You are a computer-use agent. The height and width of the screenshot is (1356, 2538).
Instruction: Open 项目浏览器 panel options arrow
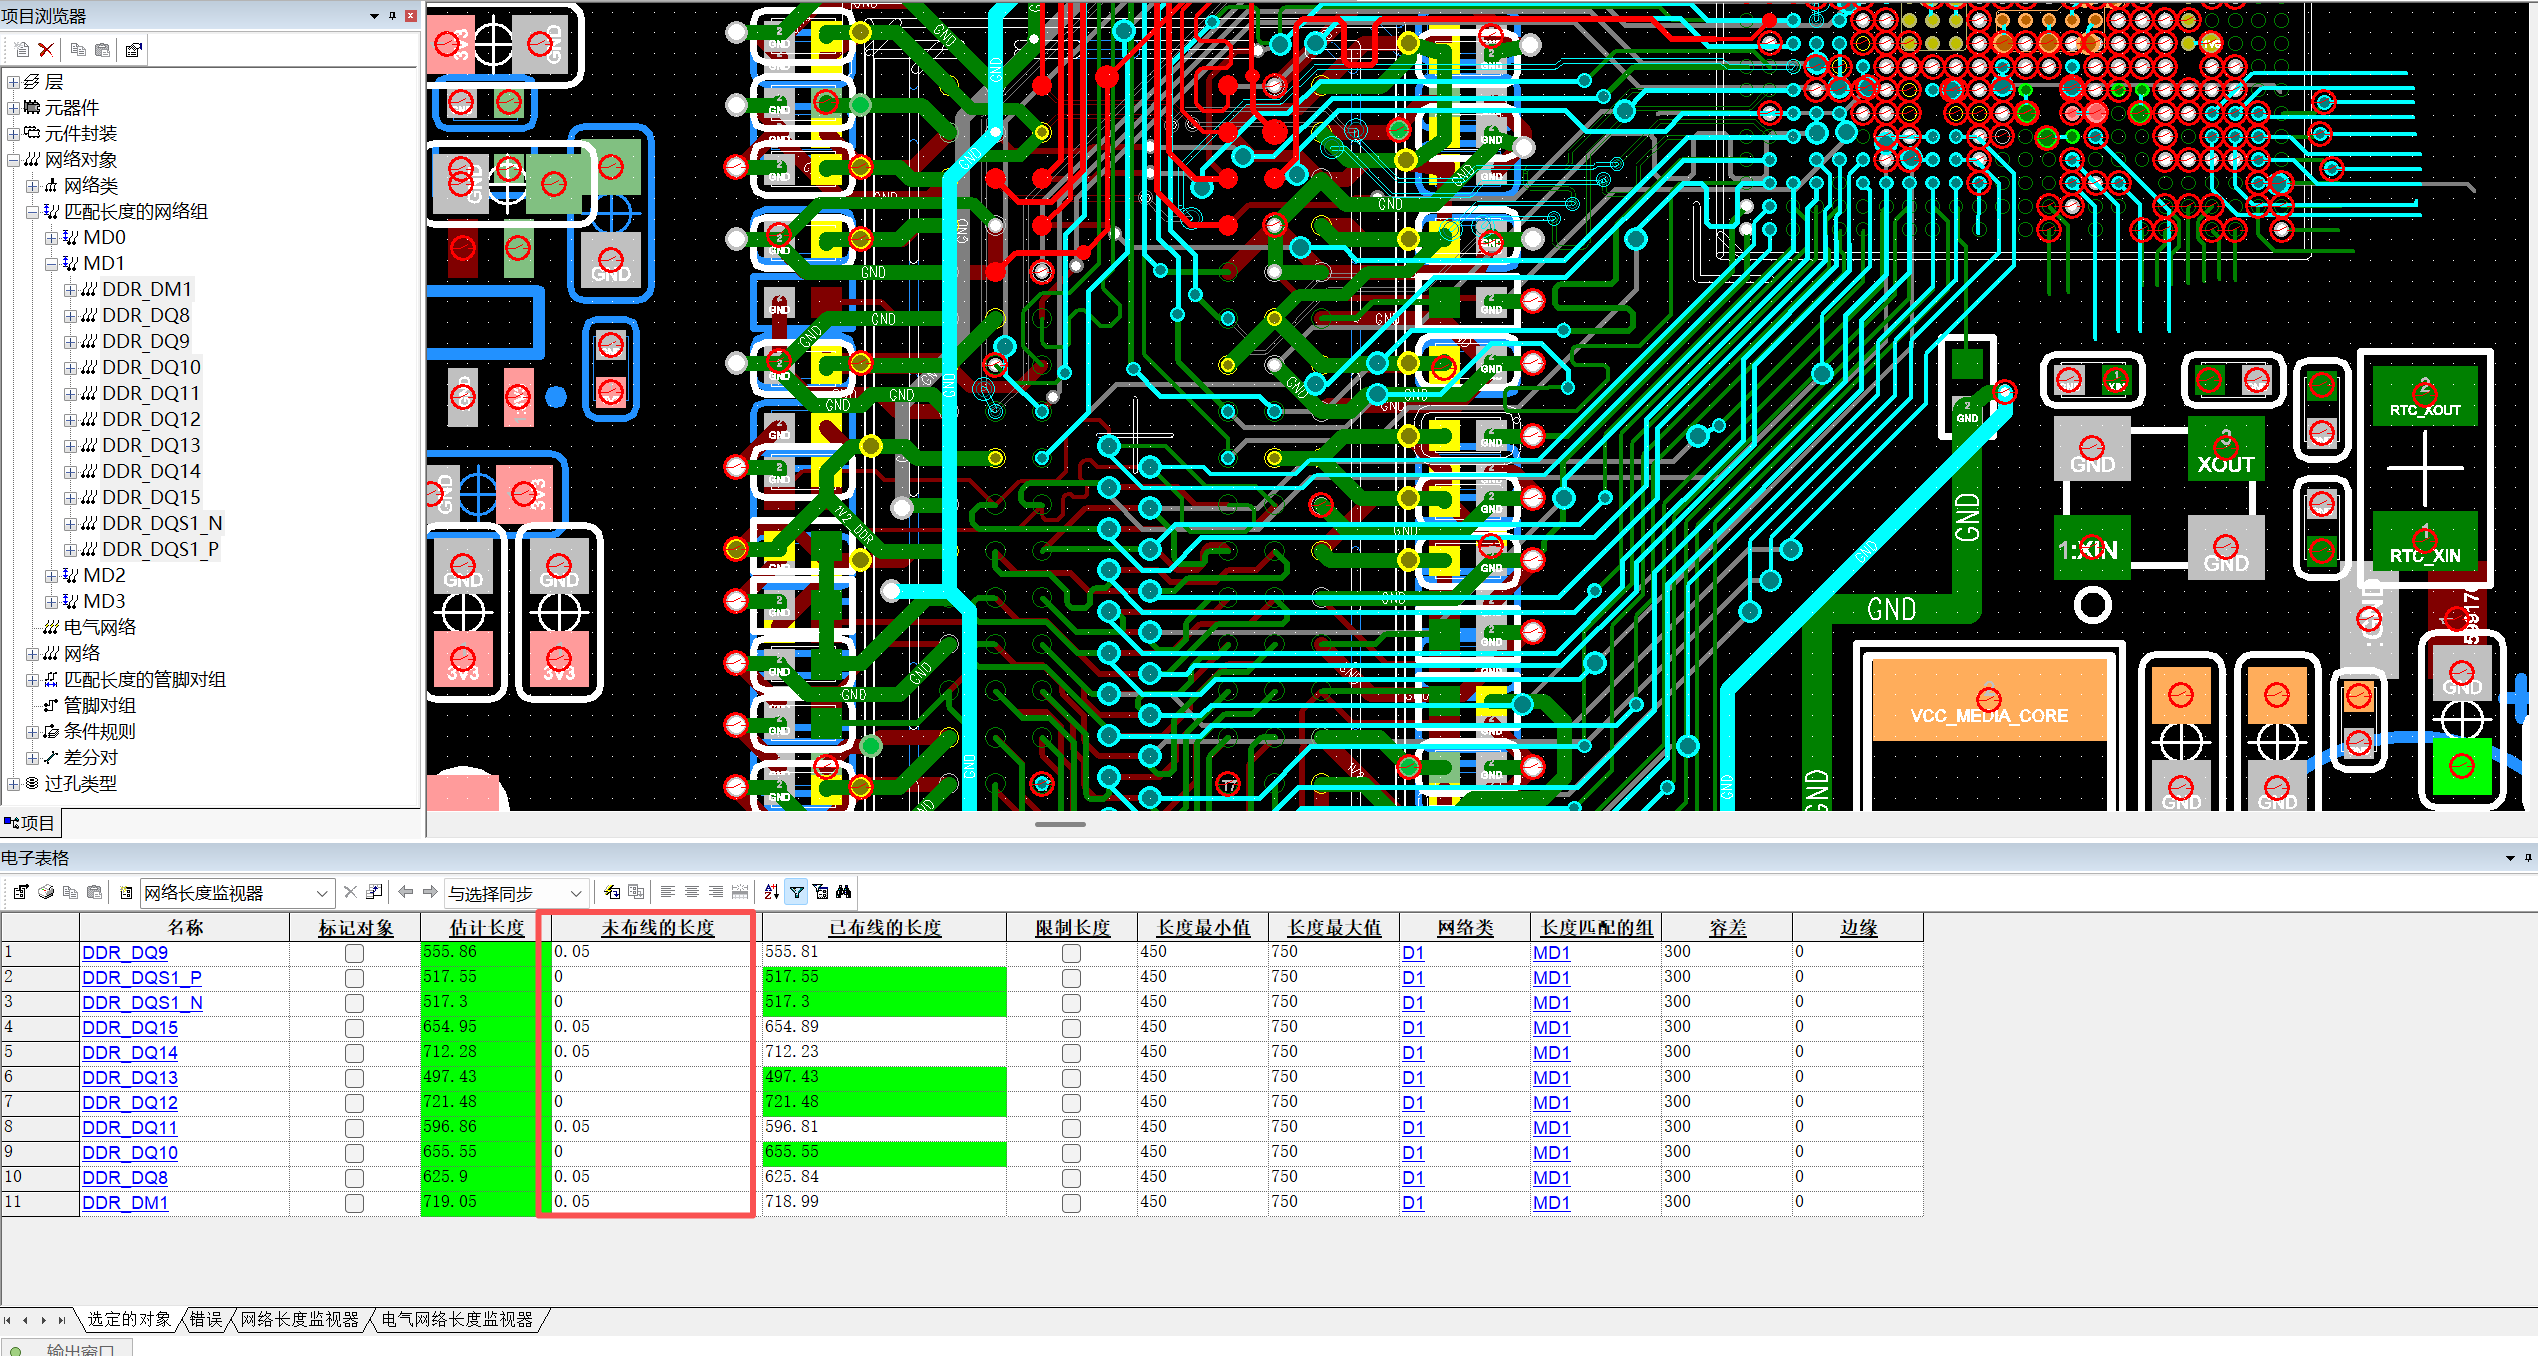pyautogui.click(x=374, y=15)
